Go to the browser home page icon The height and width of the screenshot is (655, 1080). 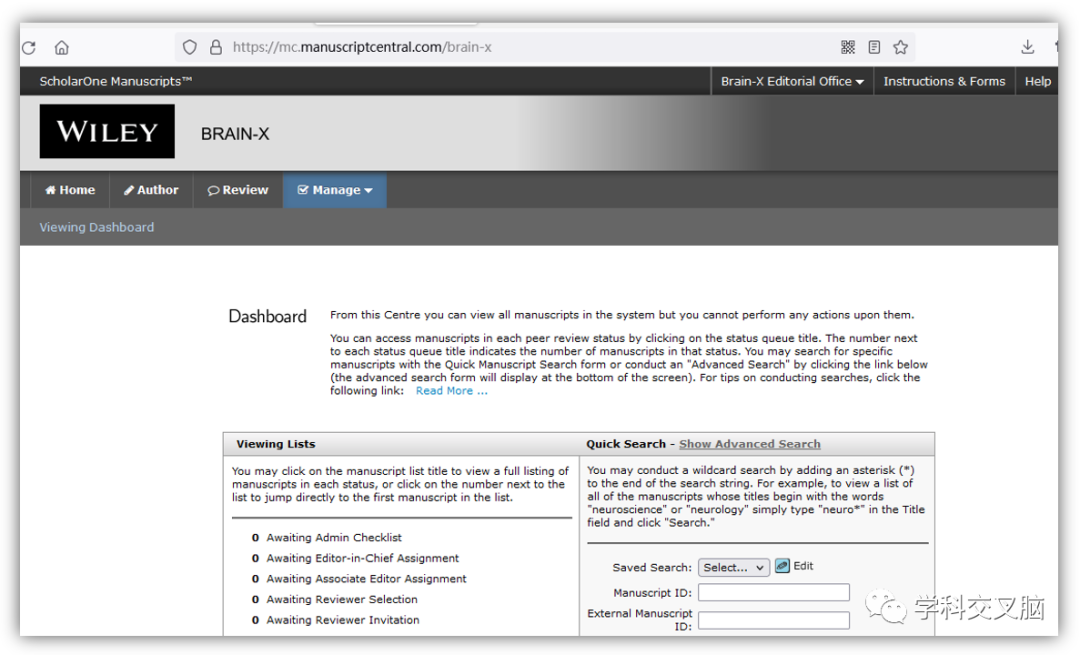(62, 48)
